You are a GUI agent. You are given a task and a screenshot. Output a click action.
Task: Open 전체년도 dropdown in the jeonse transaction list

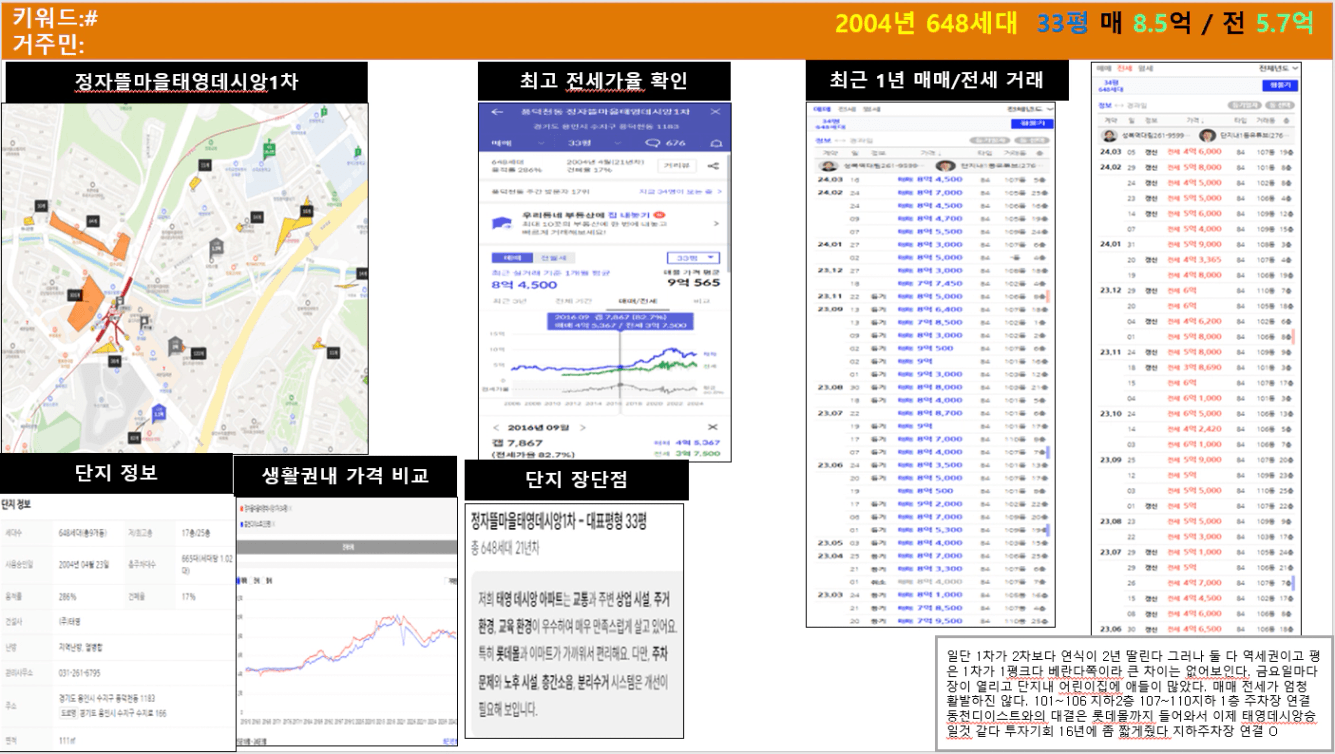point(1278,69)
